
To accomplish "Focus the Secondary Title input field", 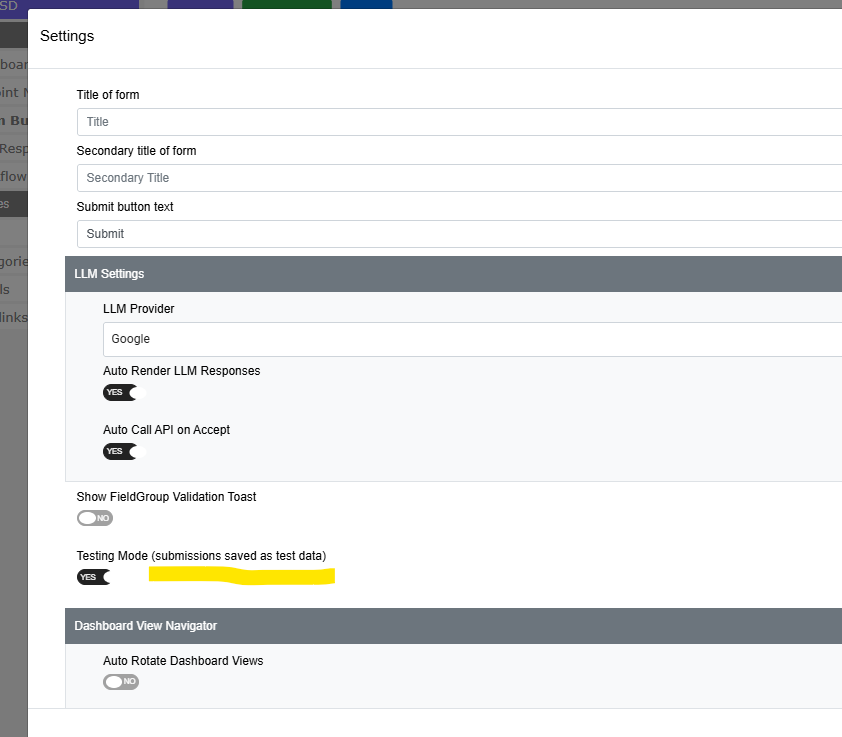I will pos(460,178).
